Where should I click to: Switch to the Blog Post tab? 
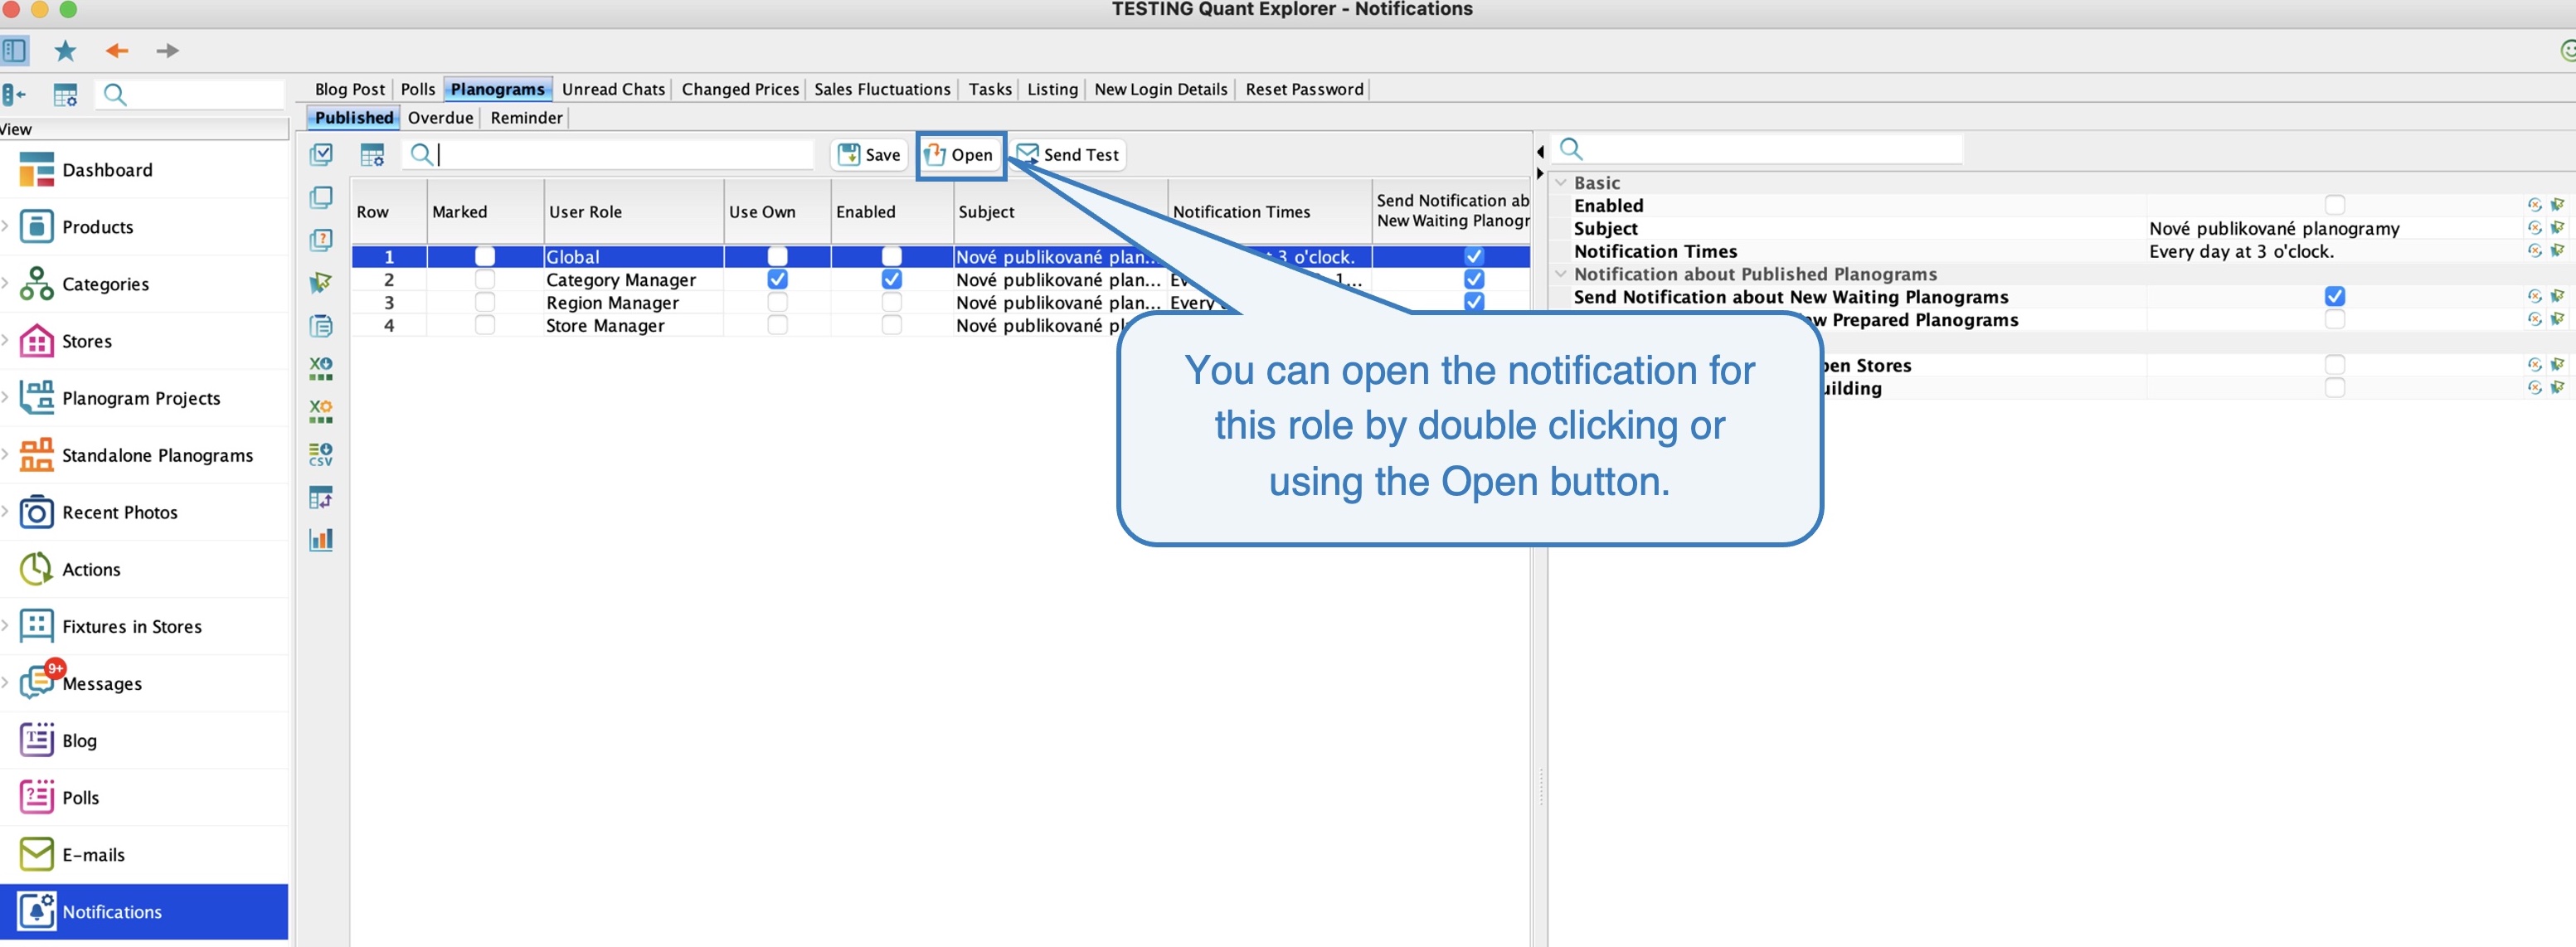pos(349,89)
